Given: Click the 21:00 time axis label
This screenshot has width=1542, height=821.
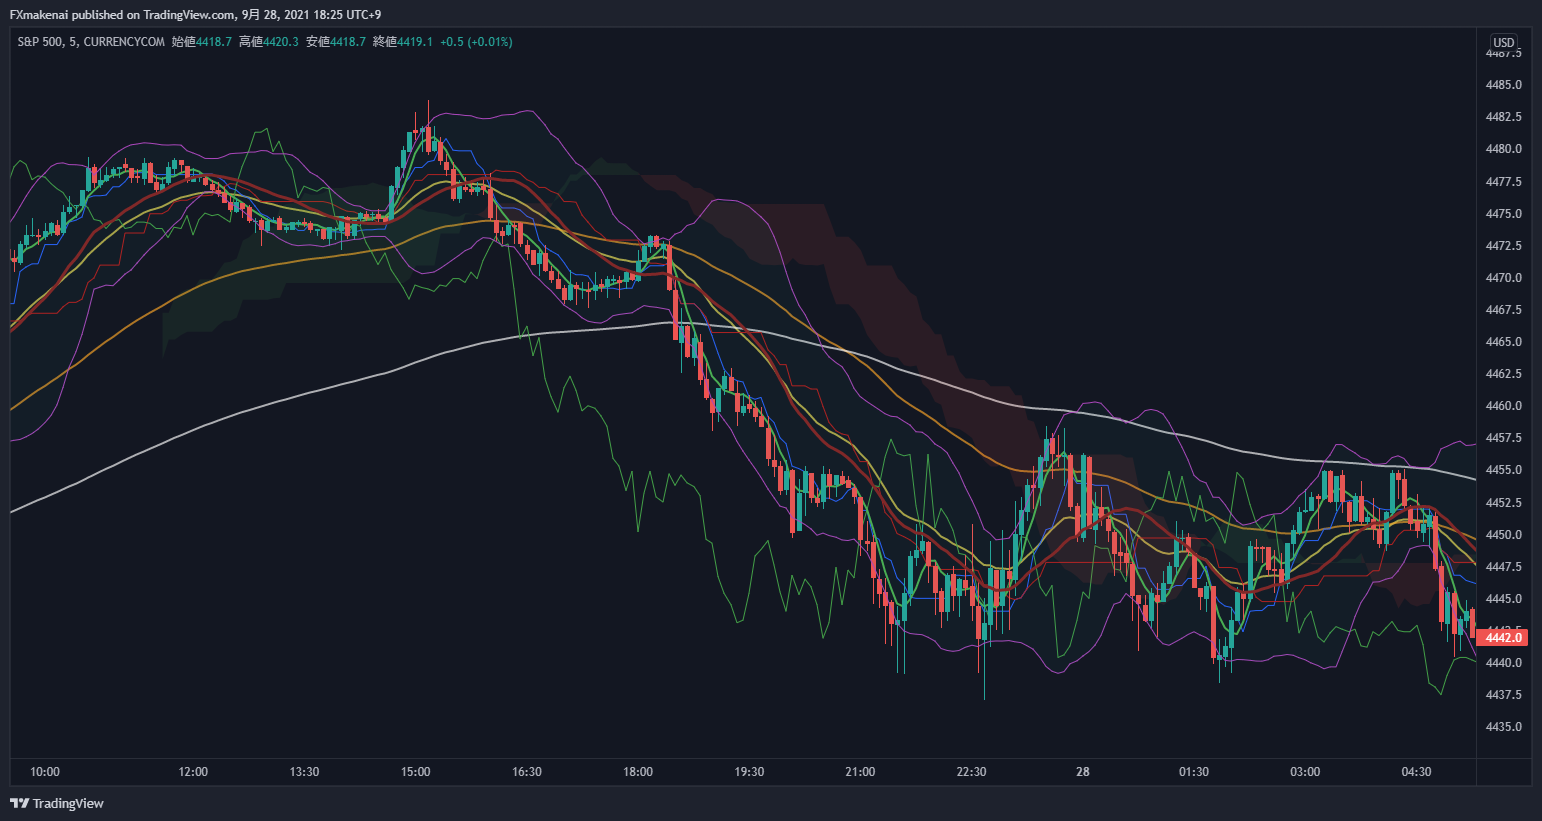Looking at the screenshot, I should [x=860, y=772].
